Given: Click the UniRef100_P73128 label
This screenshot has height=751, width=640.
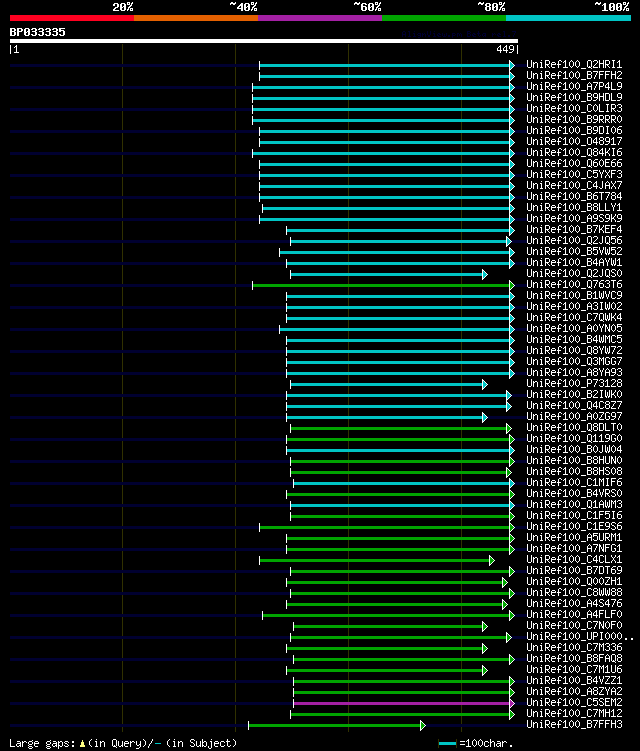Looking at the screenshot, I should 574,384.
